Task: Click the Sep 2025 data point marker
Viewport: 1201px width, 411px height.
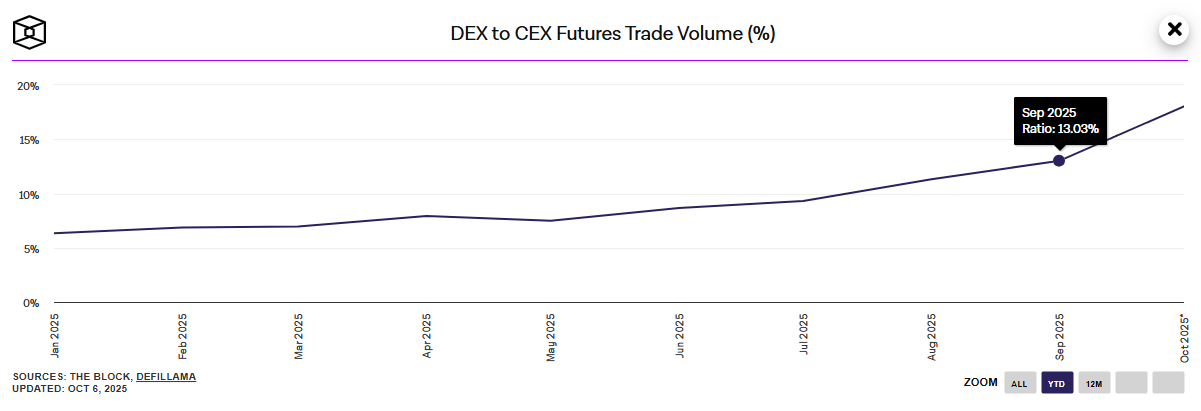Action: [1059, 161]
